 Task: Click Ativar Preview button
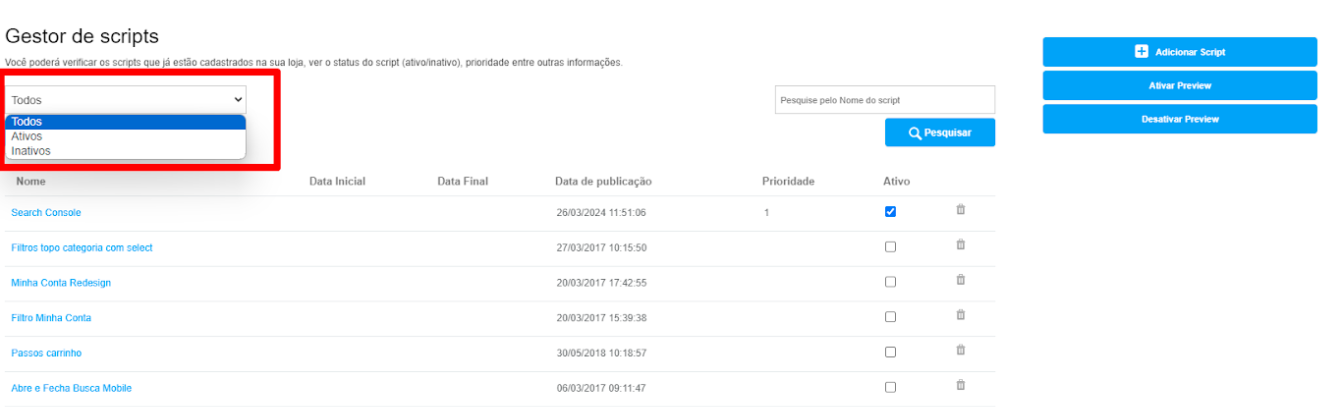point(1180,86)
